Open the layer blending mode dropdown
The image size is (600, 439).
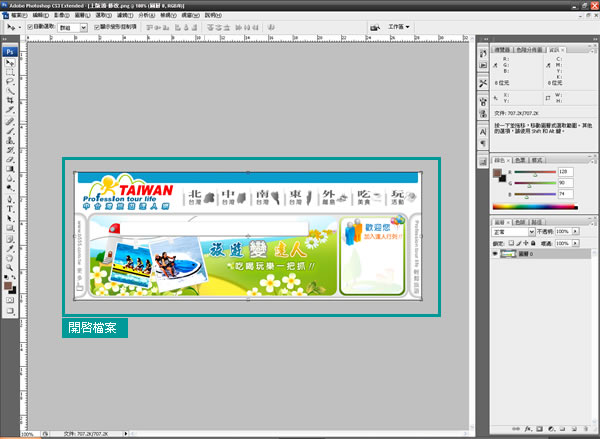[x=514, y=232]
